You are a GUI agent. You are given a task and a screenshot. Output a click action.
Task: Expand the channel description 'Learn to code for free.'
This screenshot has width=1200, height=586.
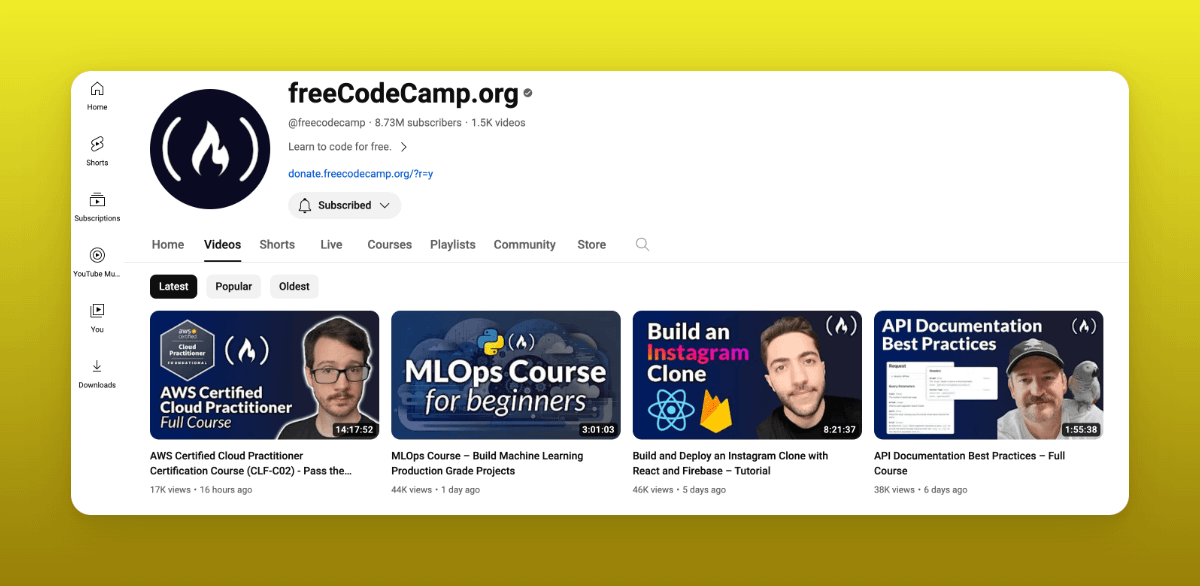348,147
